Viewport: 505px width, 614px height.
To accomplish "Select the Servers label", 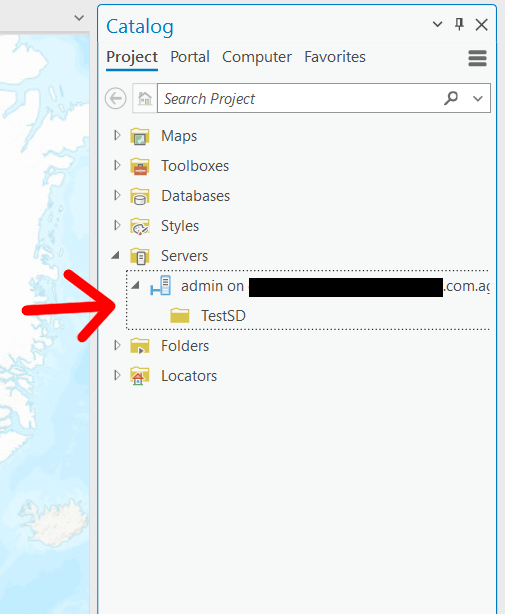I will pos(184,256).
